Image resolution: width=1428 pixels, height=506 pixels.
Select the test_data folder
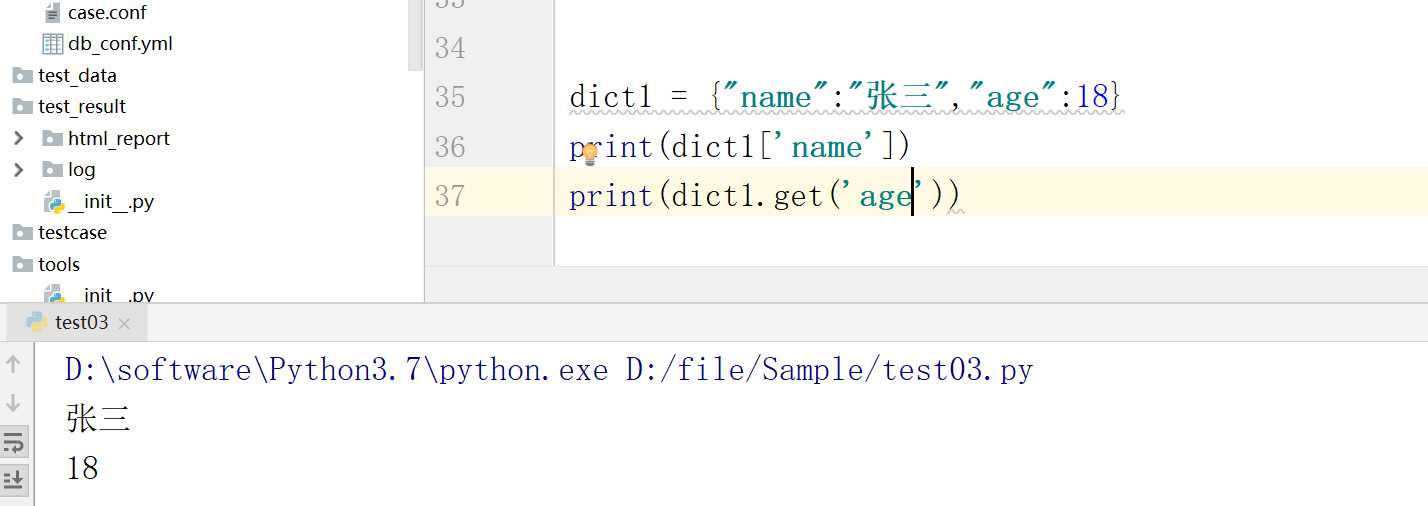pos(77,75)
